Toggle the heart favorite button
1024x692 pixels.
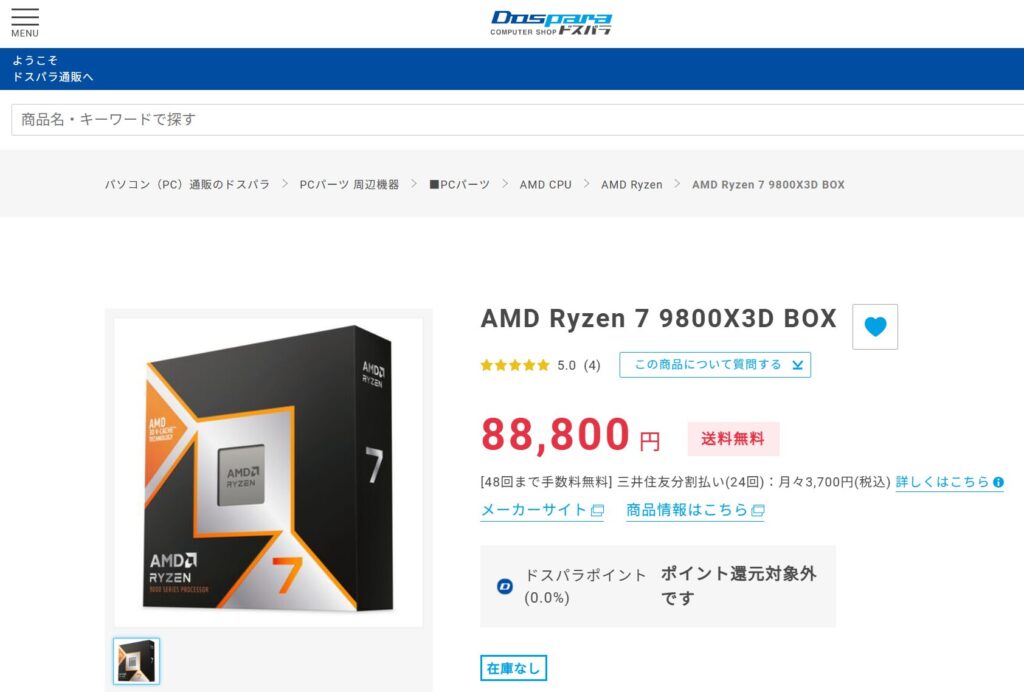click(x=875, y=326)
